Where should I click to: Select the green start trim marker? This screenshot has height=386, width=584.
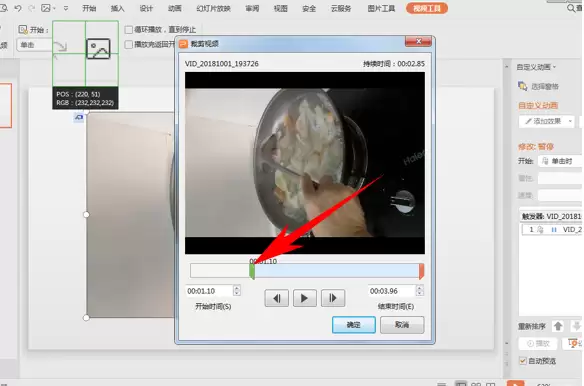tap(252, 271)
